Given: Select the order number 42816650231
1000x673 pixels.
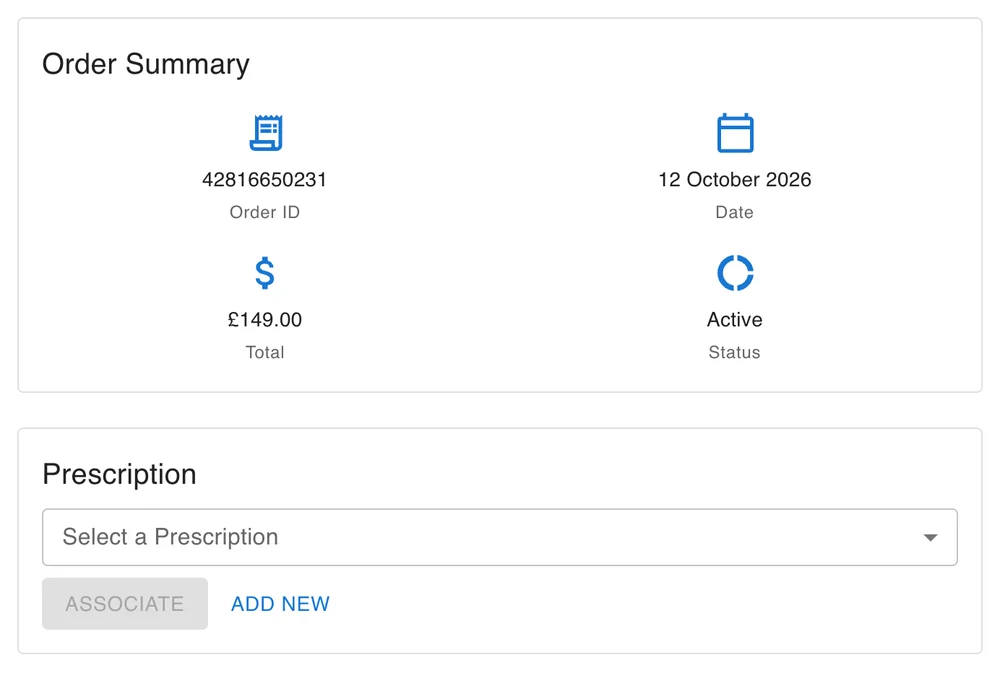Looking at the screenshot, I should pyautogui.click(x=265, y=180).
